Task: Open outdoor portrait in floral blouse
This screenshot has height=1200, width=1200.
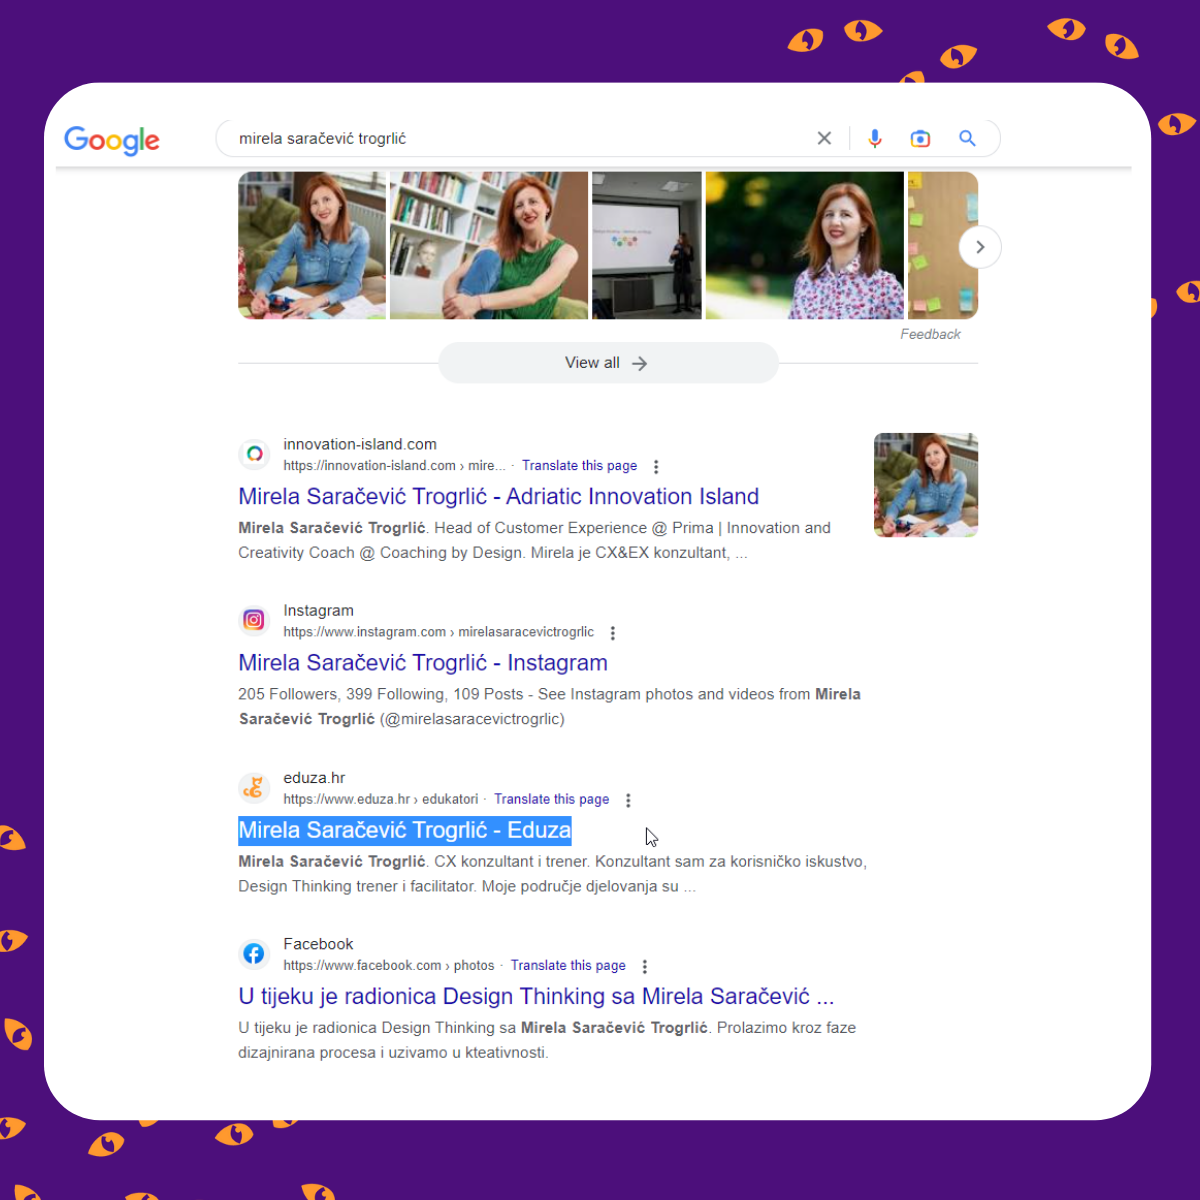Action: coord(805,245)
